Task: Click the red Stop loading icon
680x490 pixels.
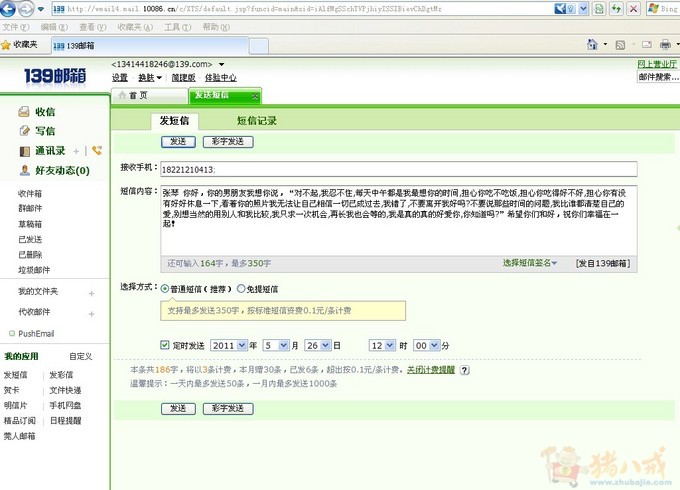Action: (634, 9)
